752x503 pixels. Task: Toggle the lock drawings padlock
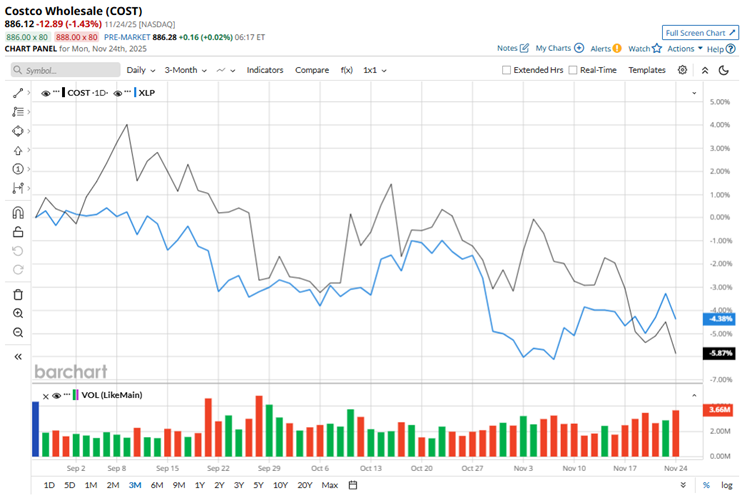[18, 232]
